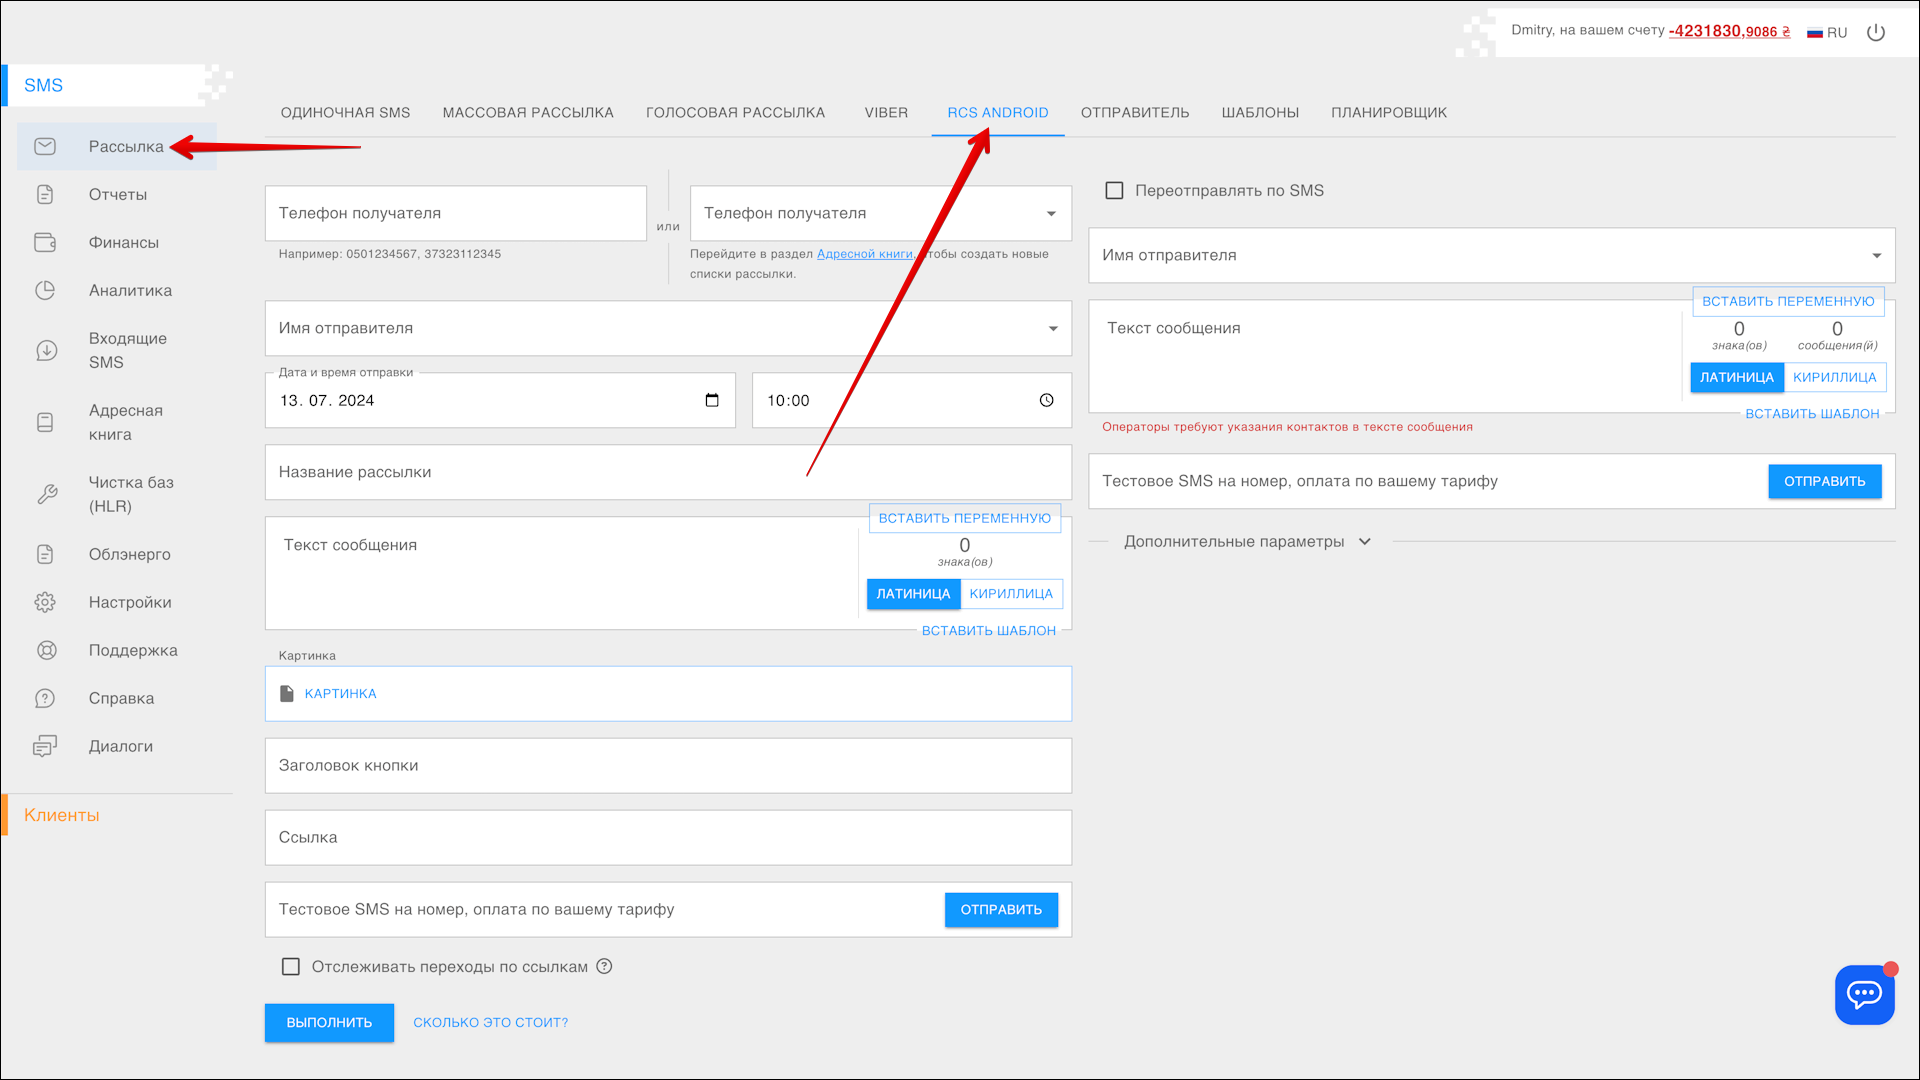Open the chat support bubble icon
The height and width of the screenshot is (1080, 1920).
pos(1864,994)
